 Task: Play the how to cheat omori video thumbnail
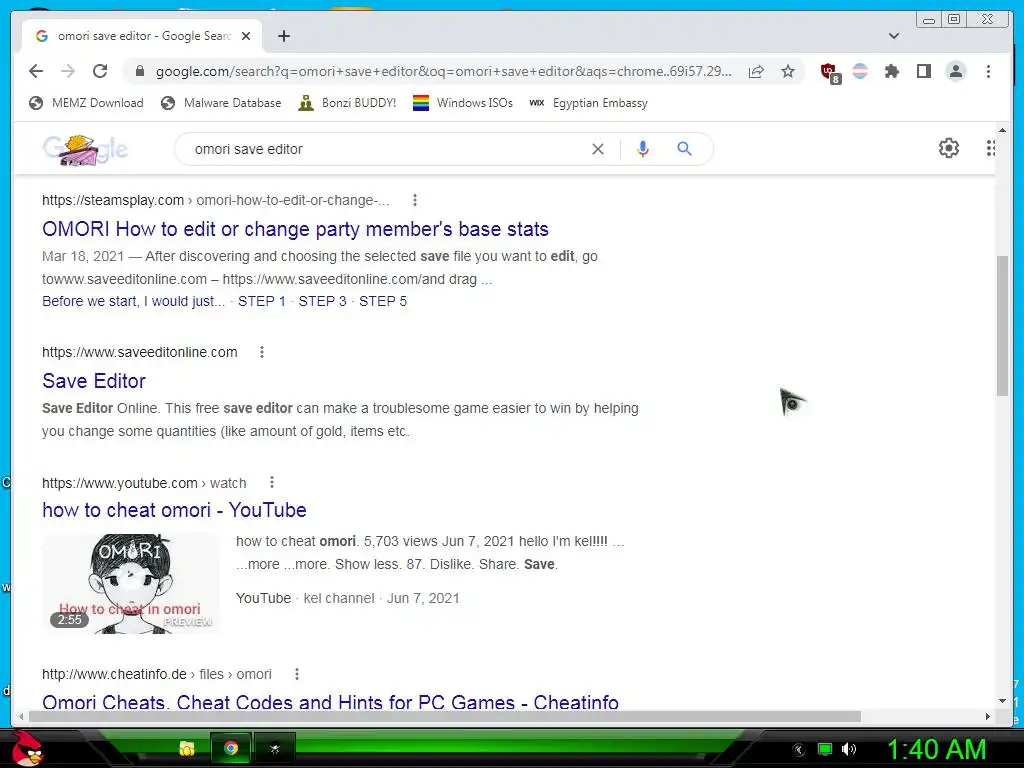[x=131, y=584]
